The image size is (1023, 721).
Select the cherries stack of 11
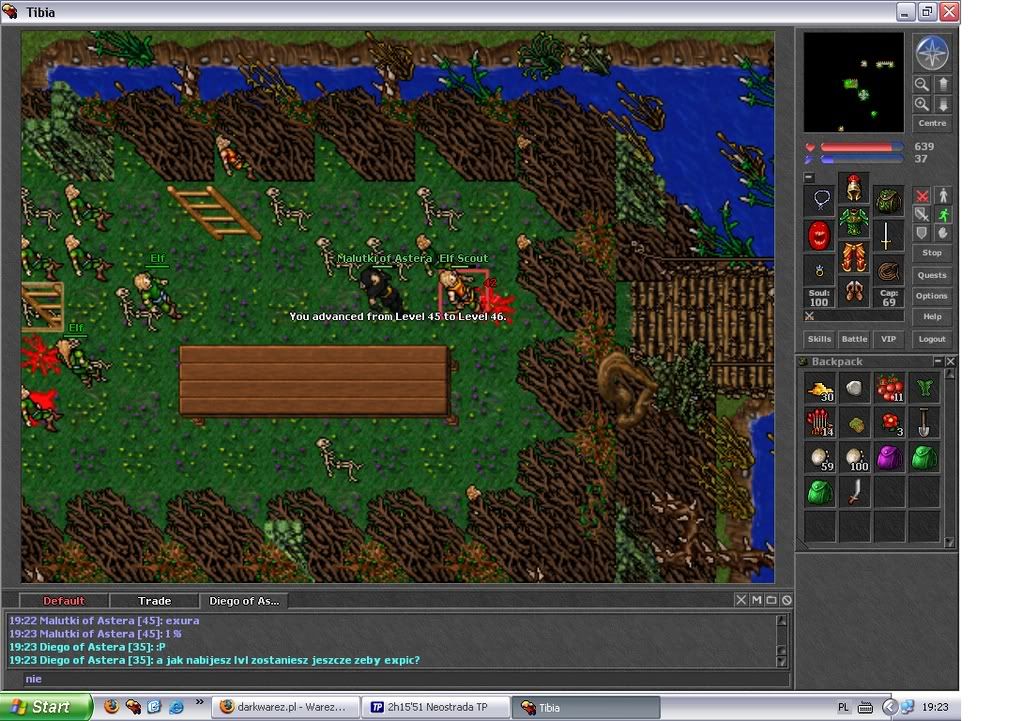click(x=889, y=389)
